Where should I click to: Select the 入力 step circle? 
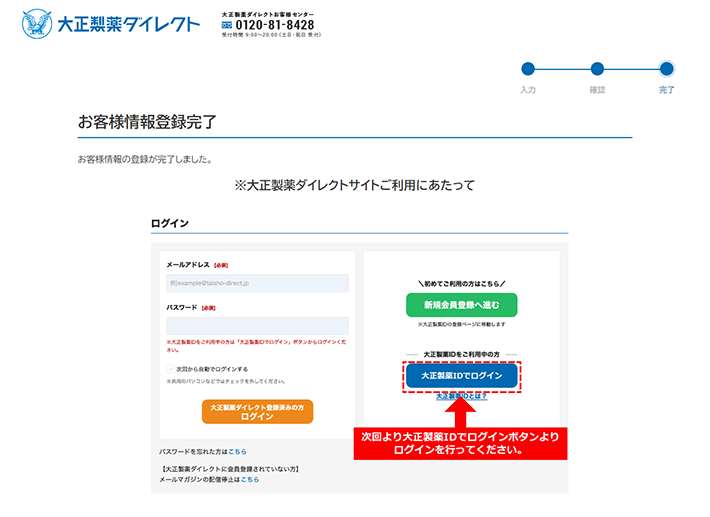(x=528, y=69)
